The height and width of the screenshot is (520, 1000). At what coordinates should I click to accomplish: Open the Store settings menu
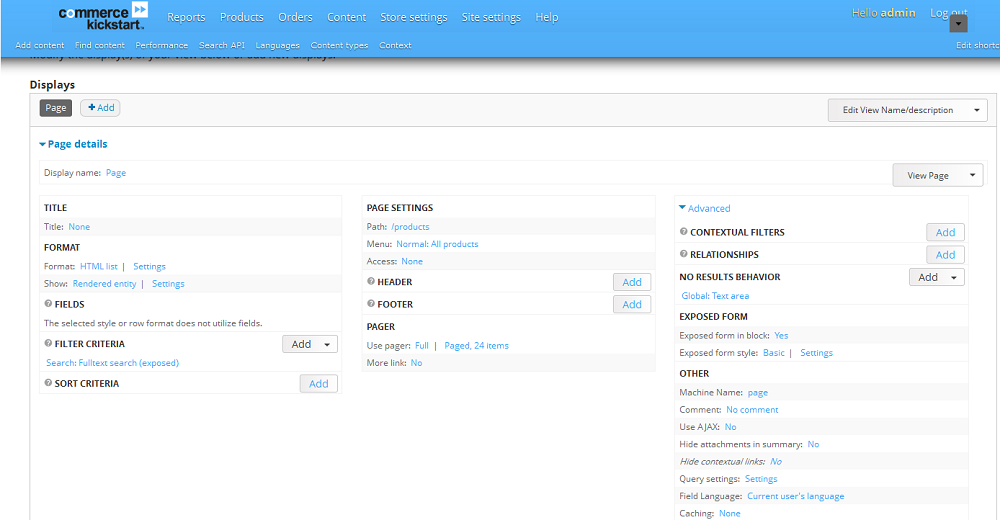[414, 17]
